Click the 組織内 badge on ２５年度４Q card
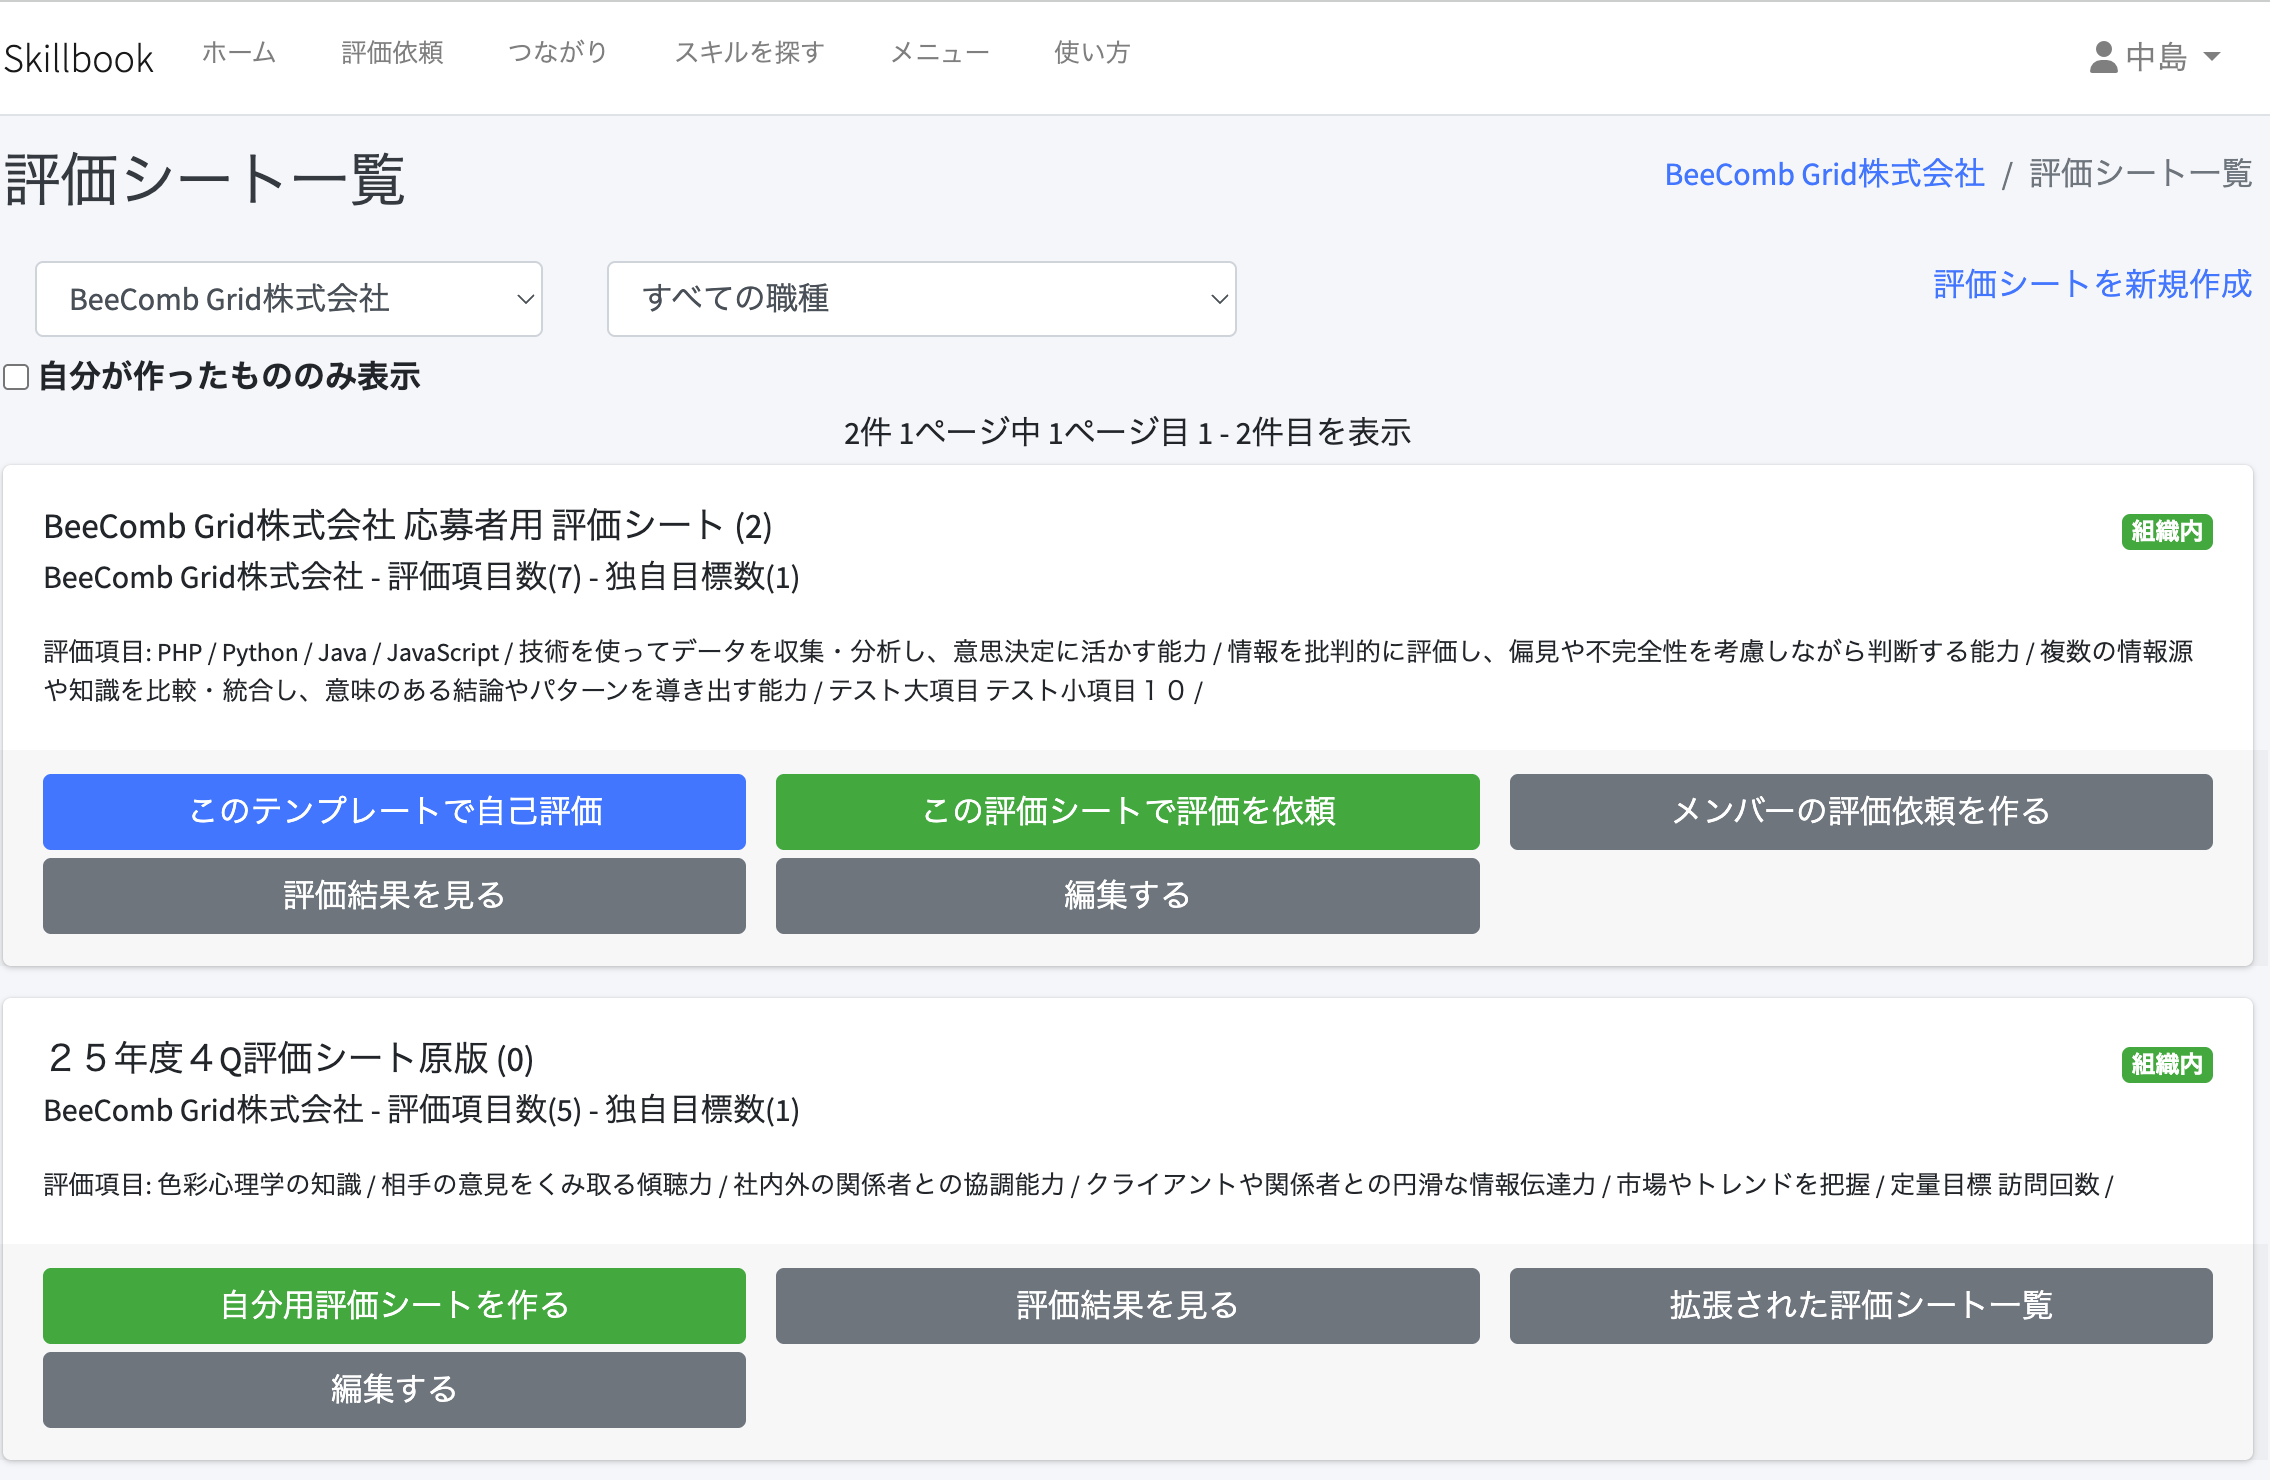This screenshot has height=1480, width=2270. pyautogui.click(x=2167, y=1064)
